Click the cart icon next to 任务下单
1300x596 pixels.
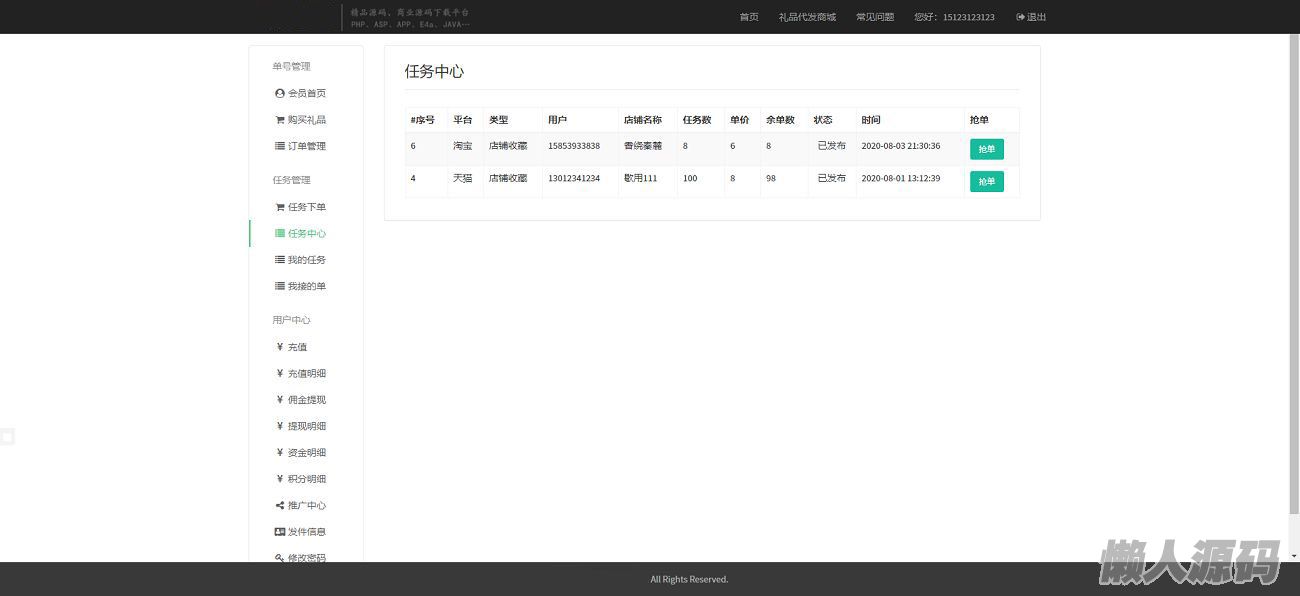tap(280, 207)
